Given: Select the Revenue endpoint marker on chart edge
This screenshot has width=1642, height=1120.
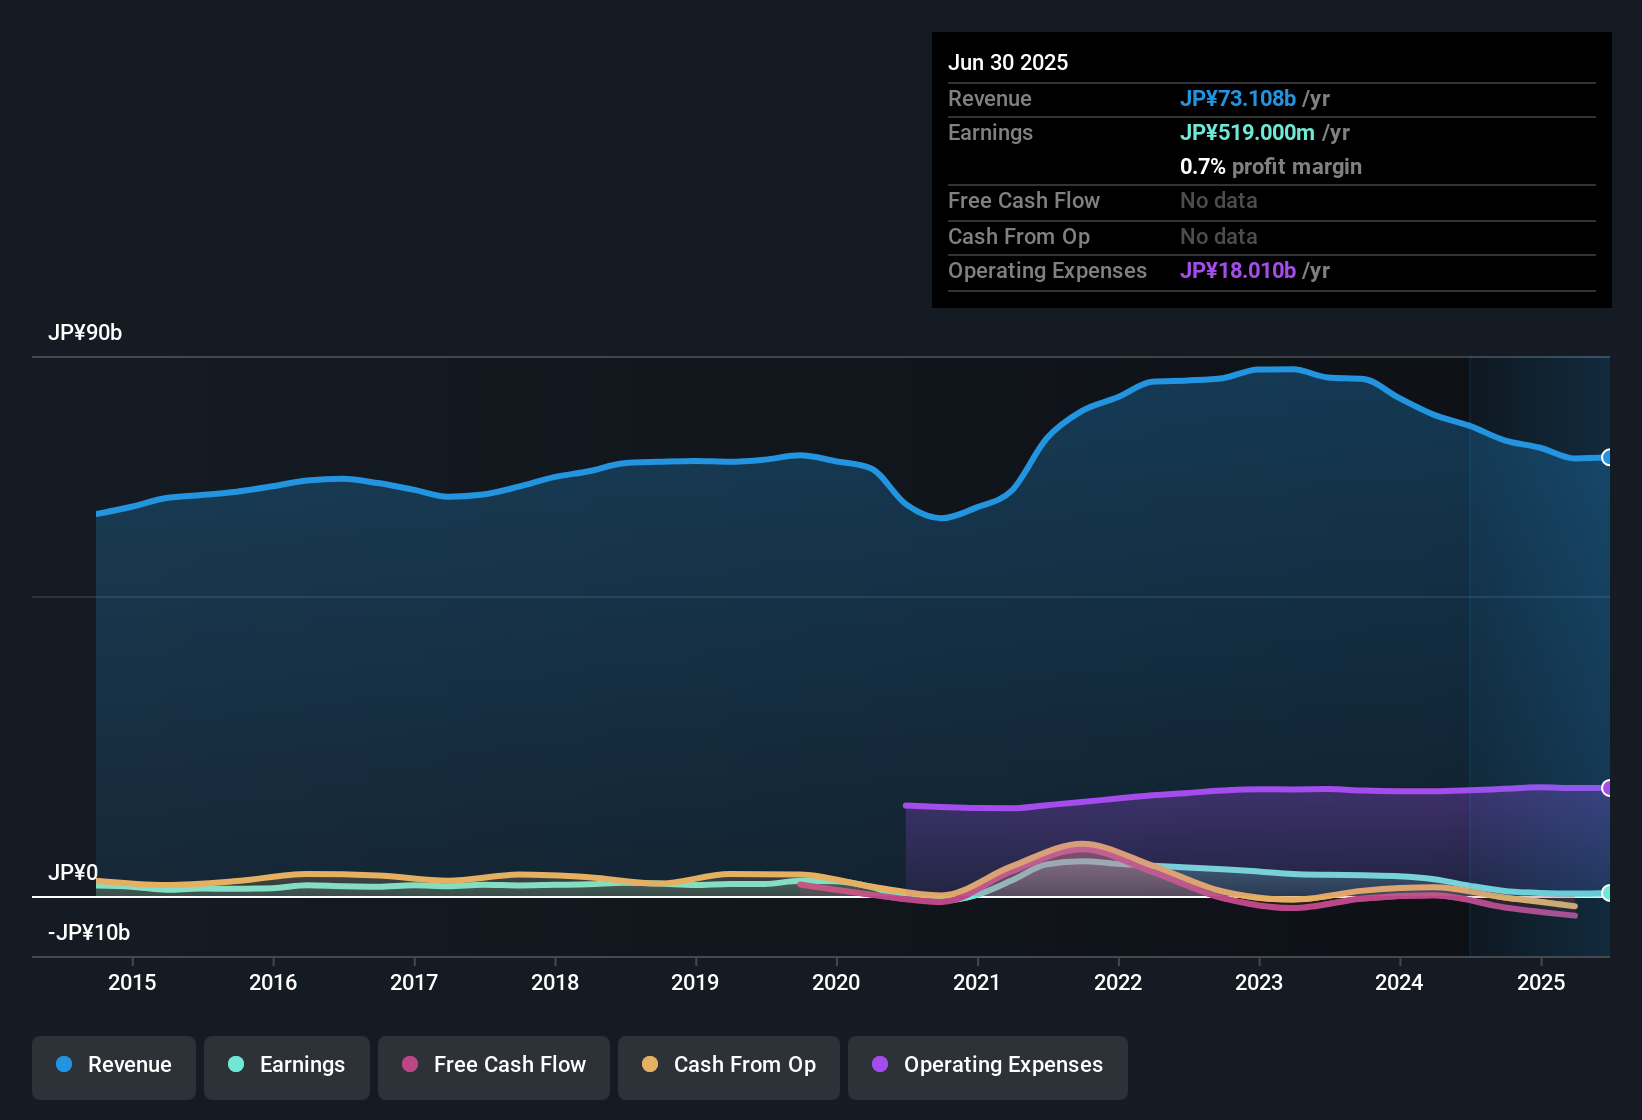Looking at the screenshot, I should (1608, 457).
